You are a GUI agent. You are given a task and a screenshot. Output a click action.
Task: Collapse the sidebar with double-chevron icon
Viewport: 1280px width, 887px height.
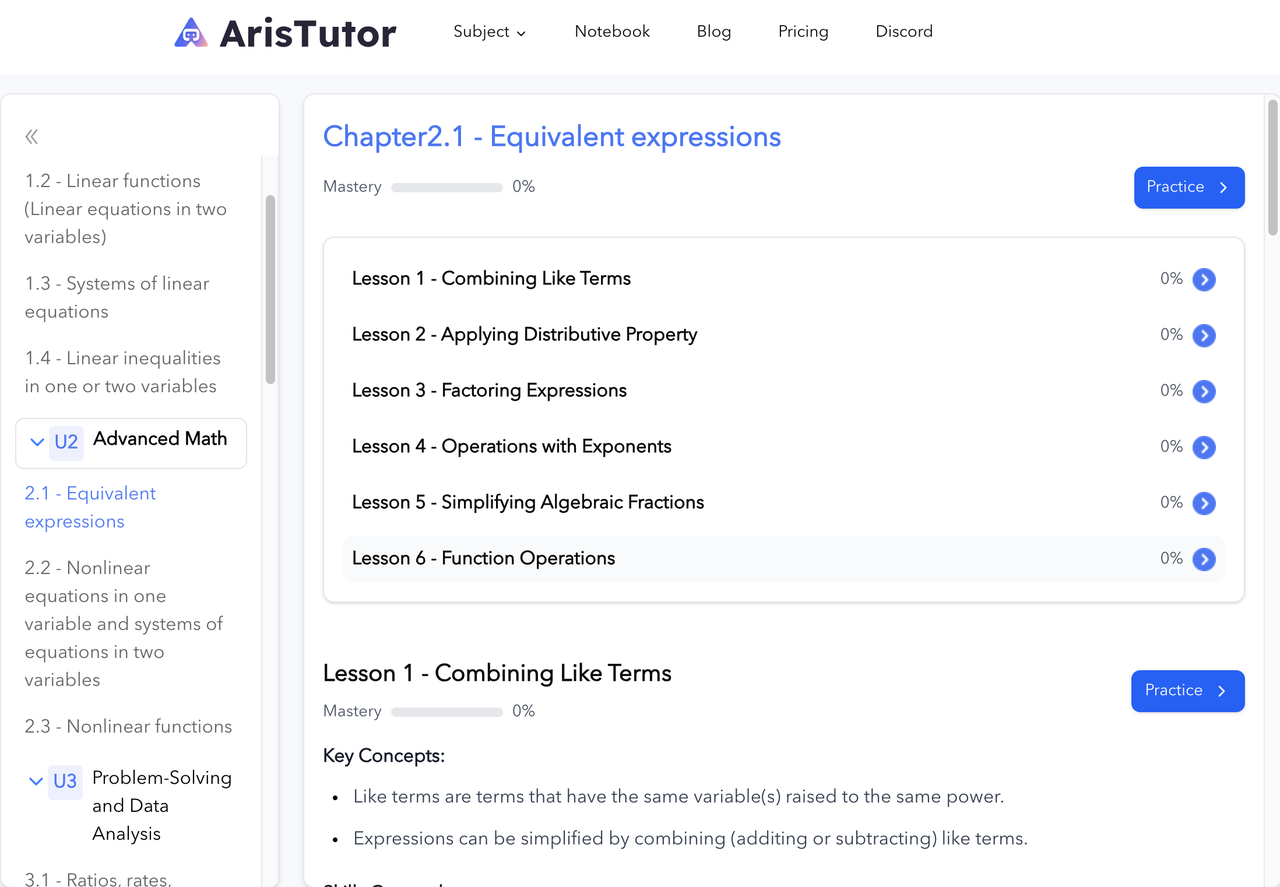[x=32, y=137]
